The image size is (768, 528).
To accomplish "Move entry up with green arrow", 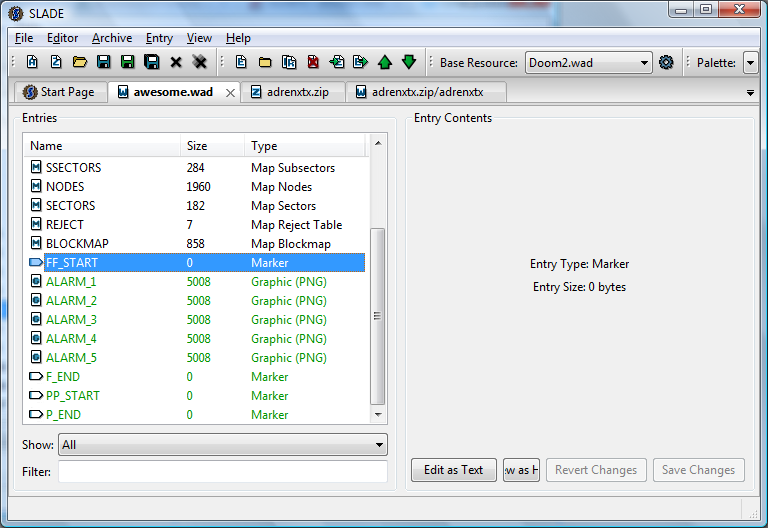I will point(384,62).
